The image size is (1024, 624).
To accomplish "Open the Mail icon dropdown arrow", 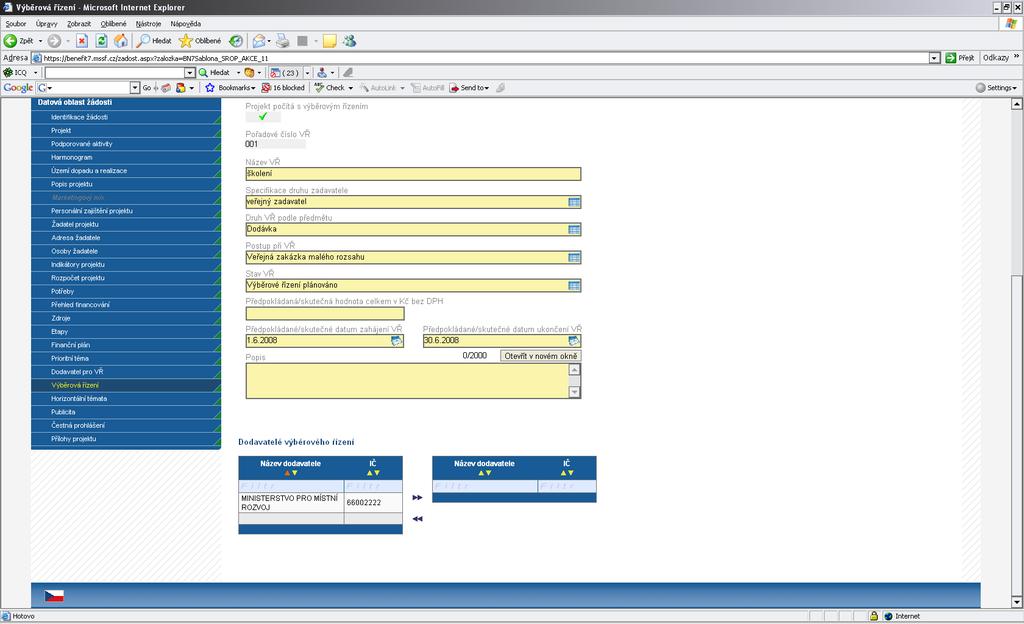I will point(269,41).
